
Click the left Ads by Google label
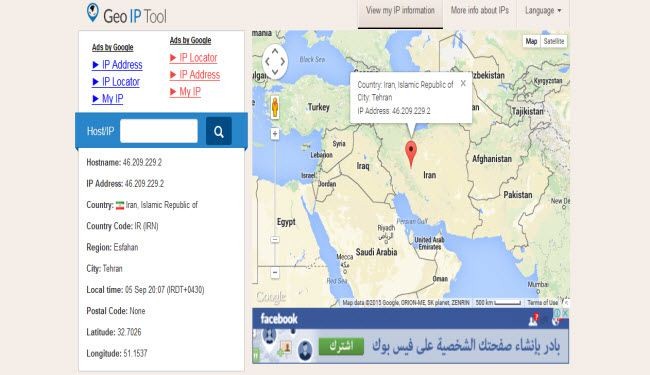(112, 47)
